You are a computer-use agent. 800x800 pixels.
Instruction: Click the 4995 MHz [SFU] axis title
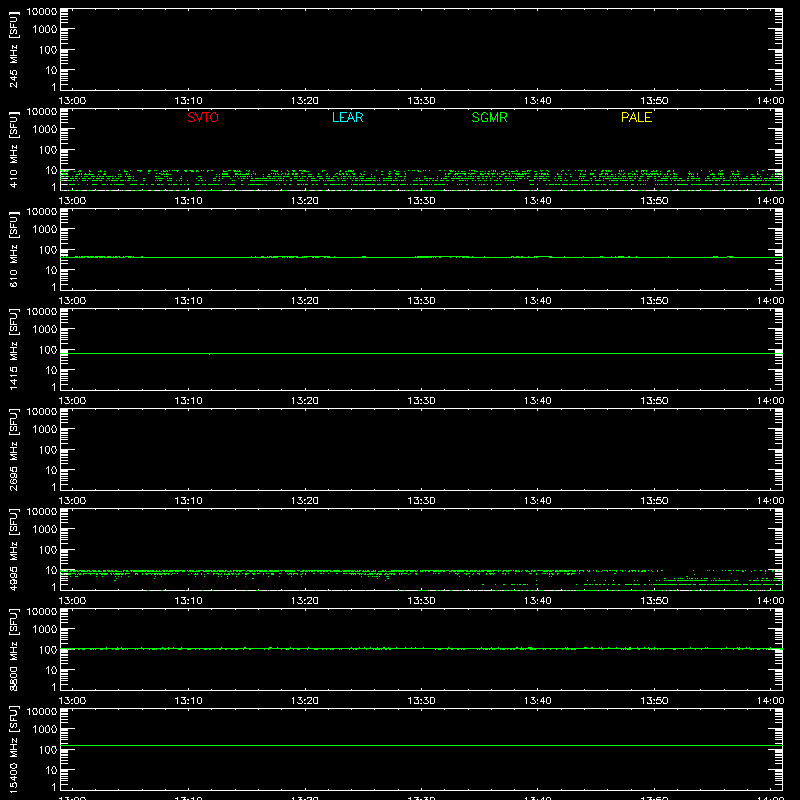coord(13,549)
